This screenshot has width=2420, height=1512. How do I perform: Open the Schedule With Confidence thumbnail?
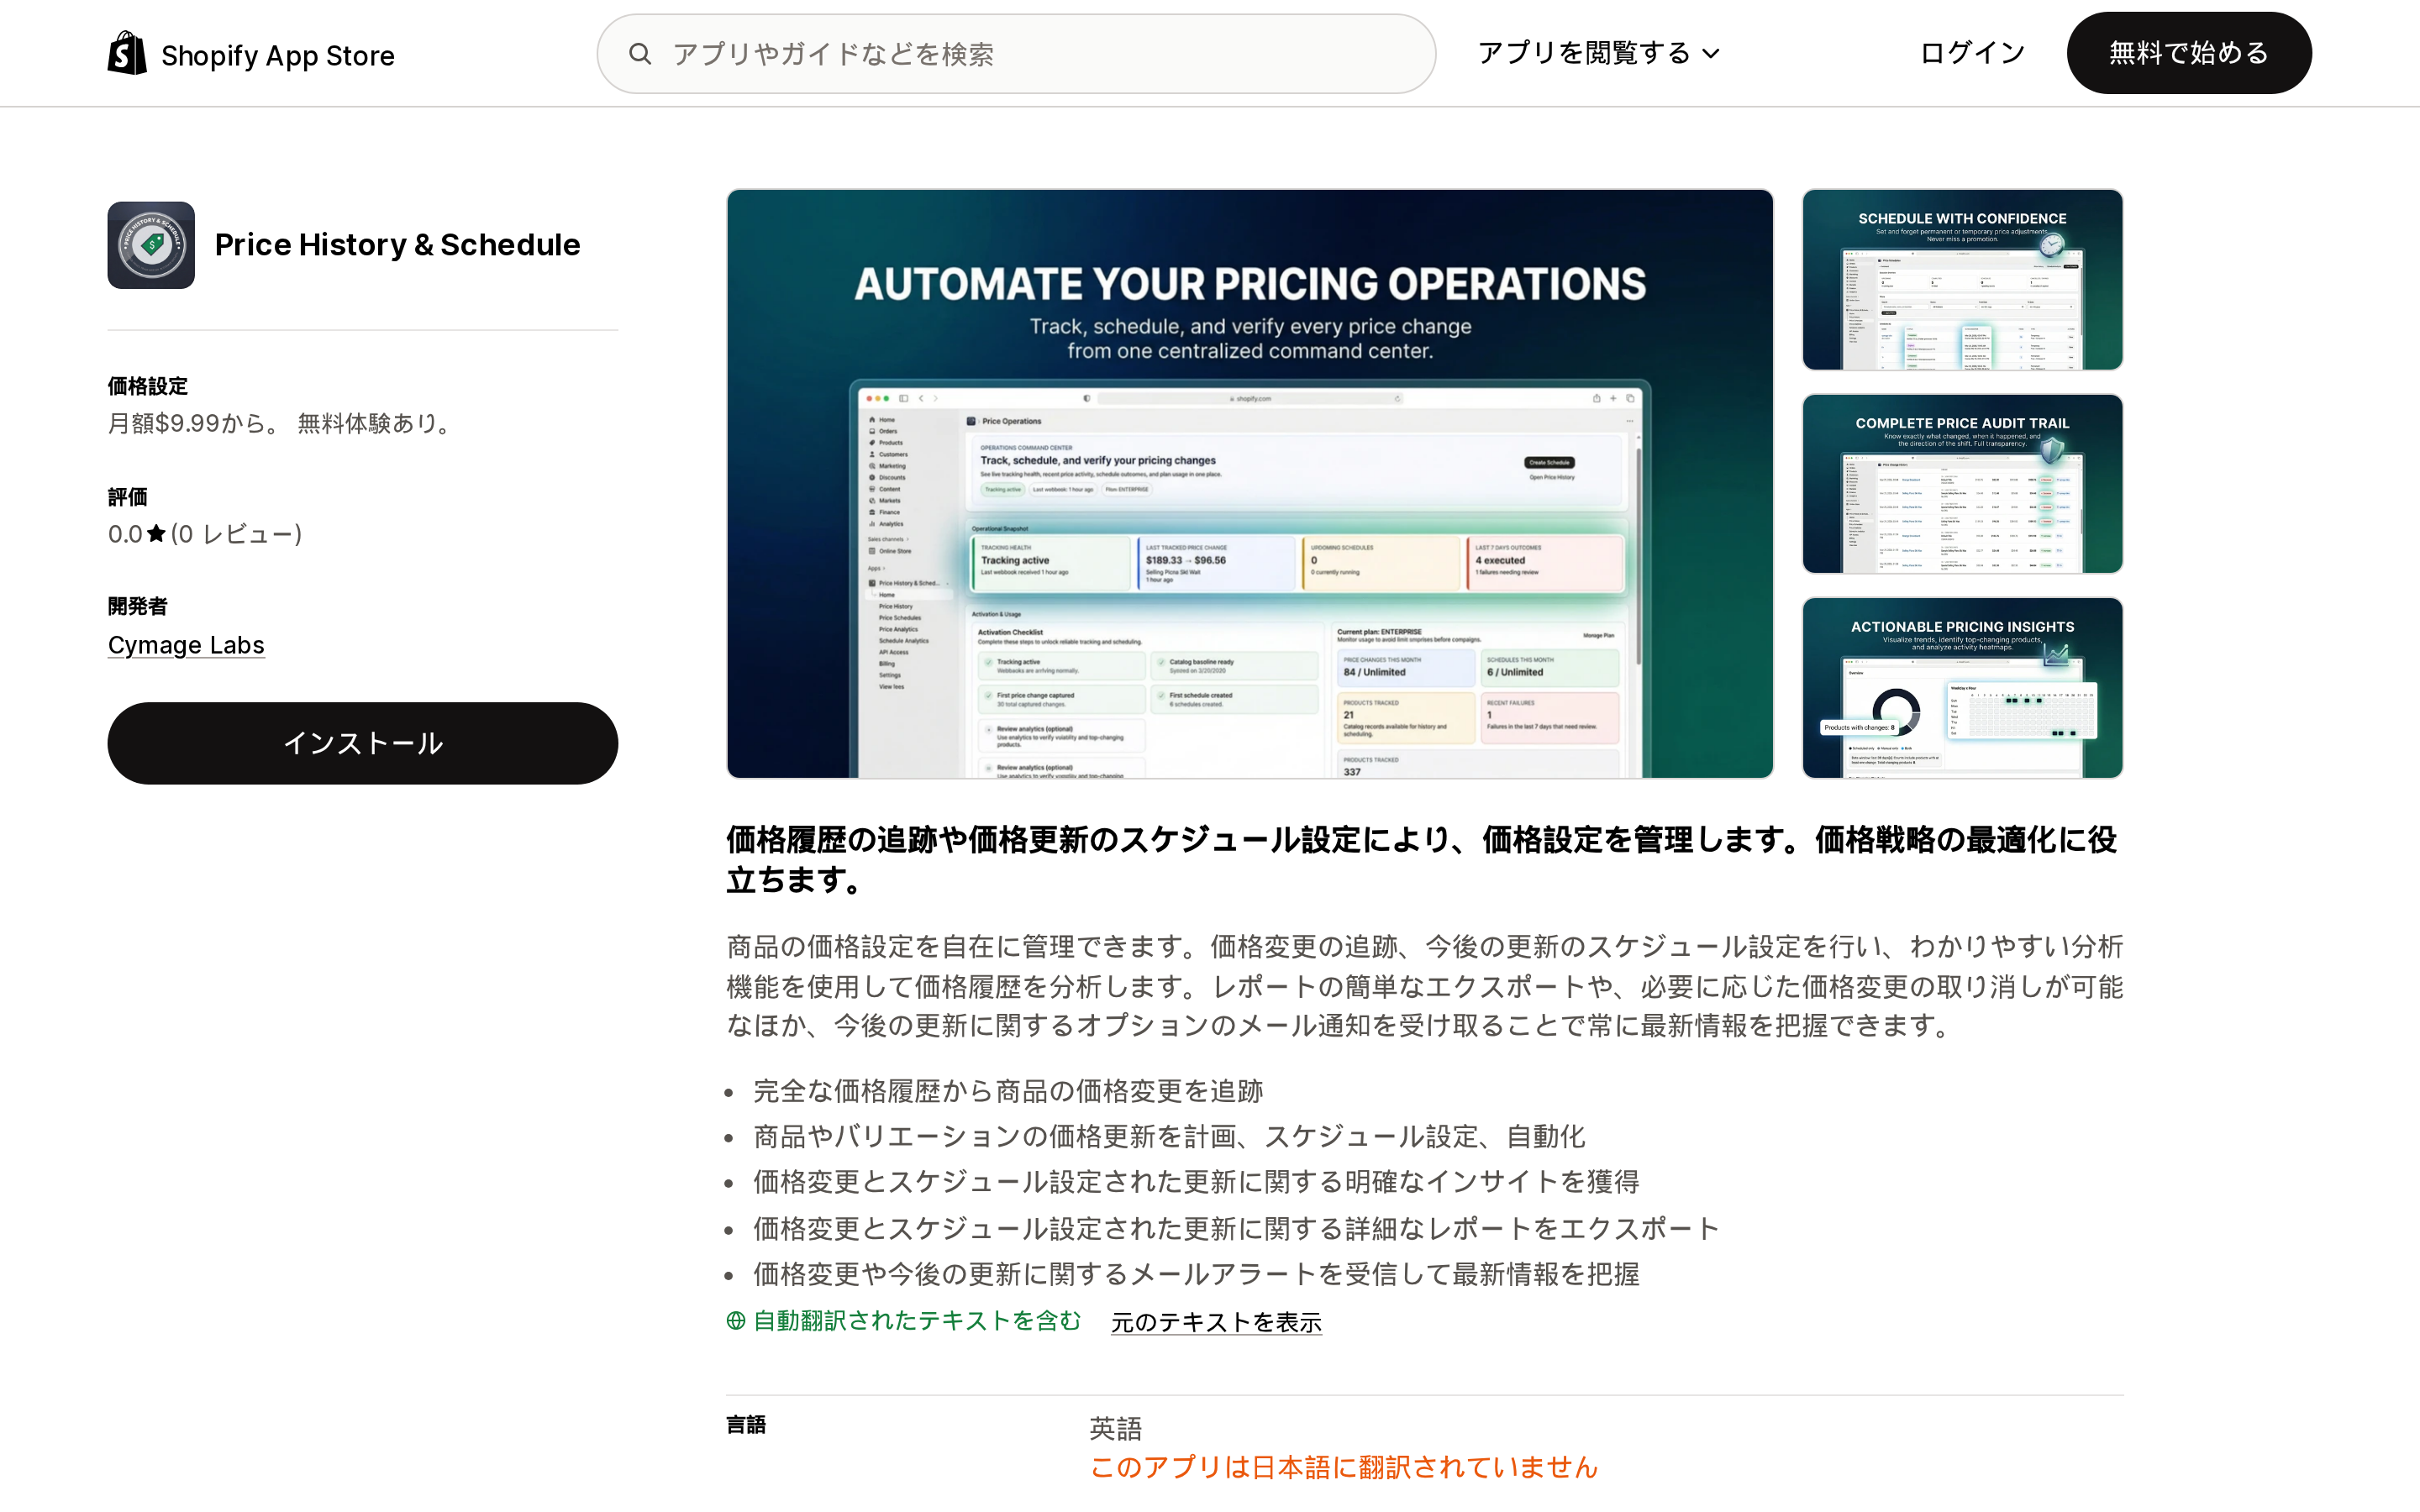tap(1962, 280)
